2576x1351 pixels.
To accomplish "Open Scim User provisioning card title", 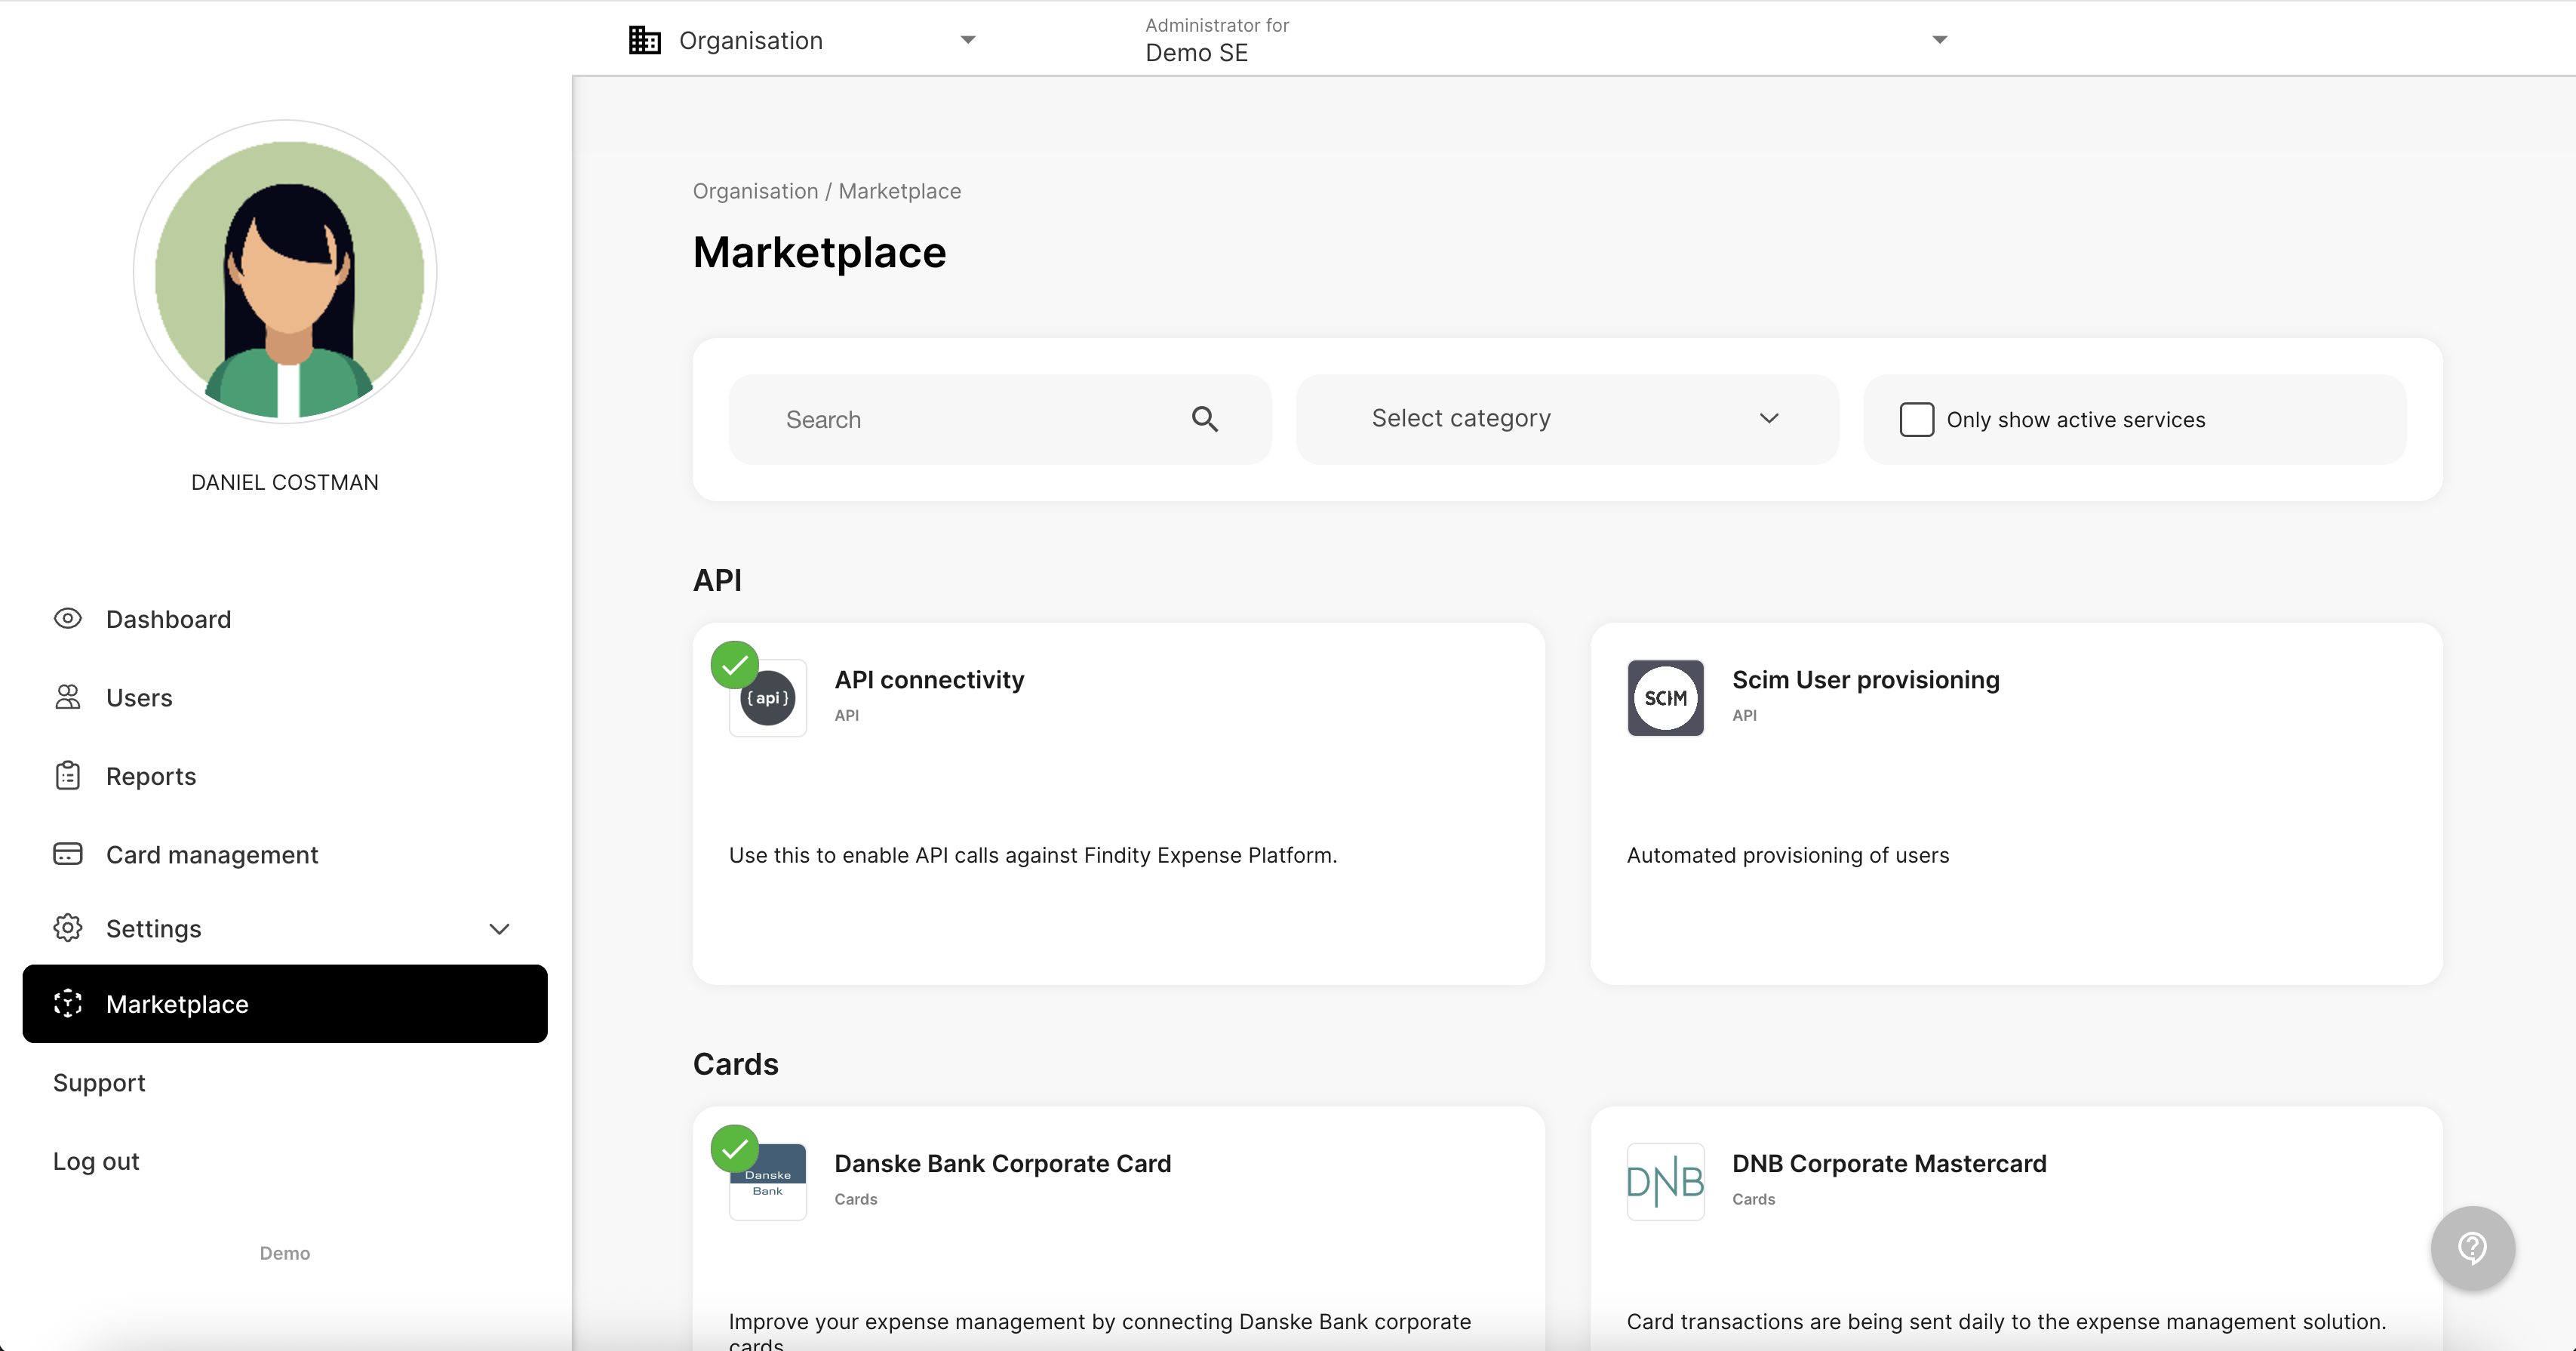I will (1865, 680).
